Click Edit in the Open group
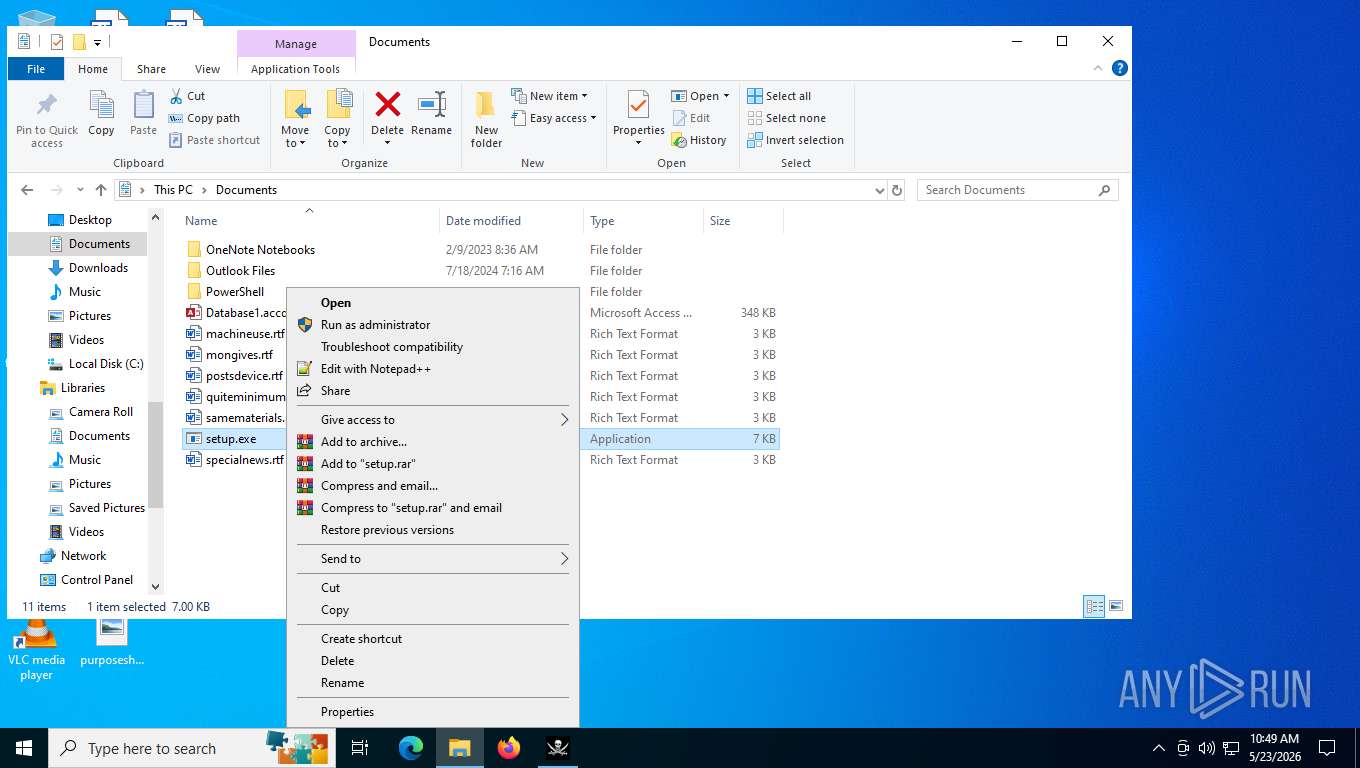The height and width of the screenshot is (768, 1360). pos(691,118)
